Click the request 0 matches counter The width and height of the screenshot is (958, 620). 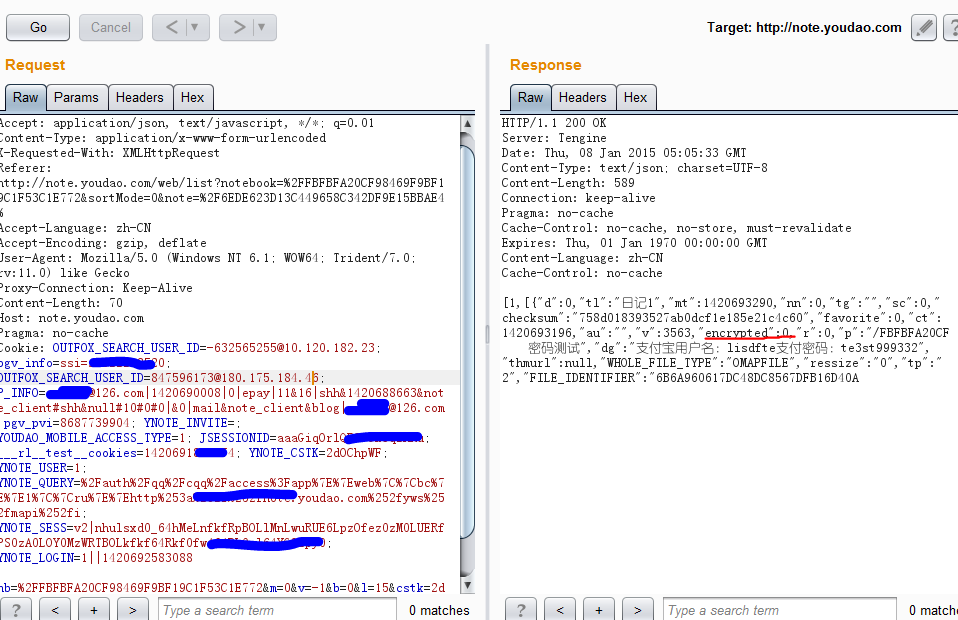pyautogui.click(x=439, y=610)
